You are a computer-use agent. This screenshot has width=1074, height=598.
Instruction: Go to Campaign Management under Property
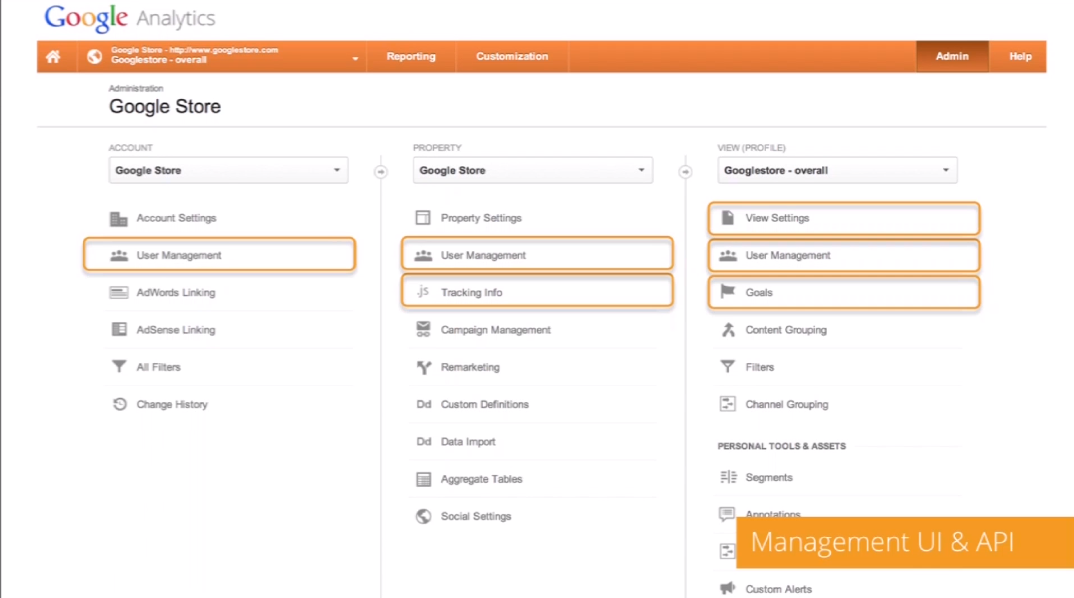(x=495, y=330)
